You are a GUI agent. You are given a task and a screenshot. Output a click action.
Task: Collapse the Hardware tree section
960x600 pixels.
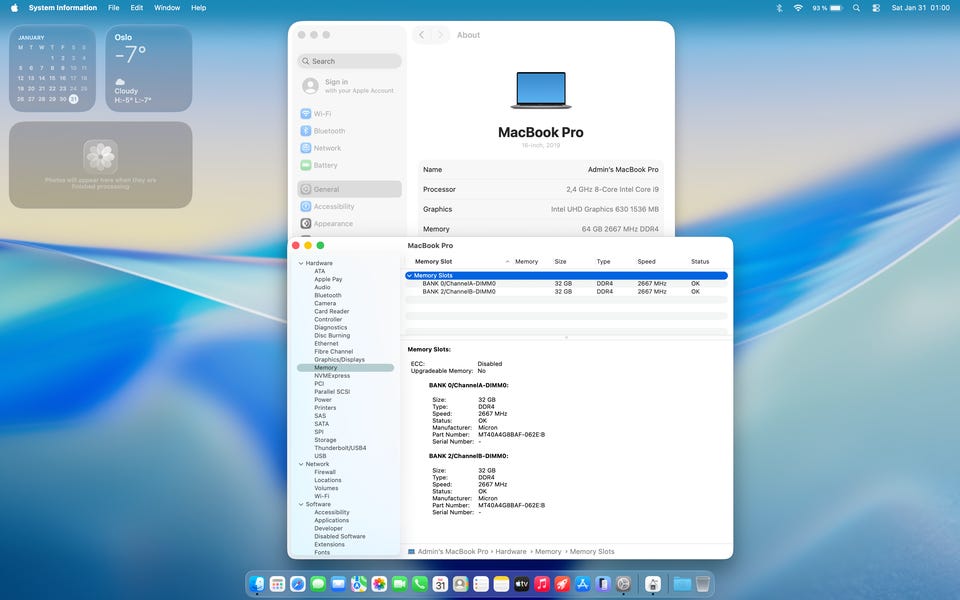coord(300,263)
